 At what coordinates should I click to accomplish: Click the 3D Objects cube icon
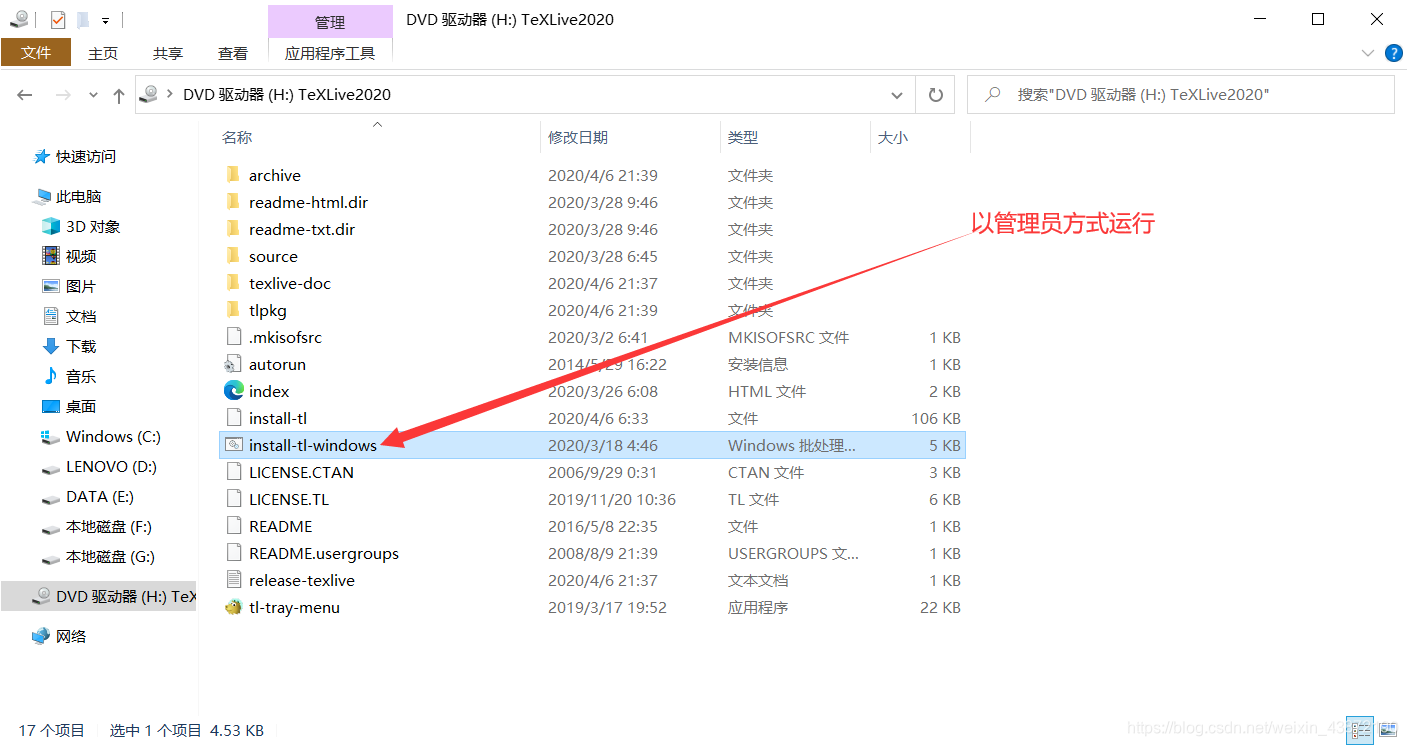pyautogui.click(x=51, y=227)
